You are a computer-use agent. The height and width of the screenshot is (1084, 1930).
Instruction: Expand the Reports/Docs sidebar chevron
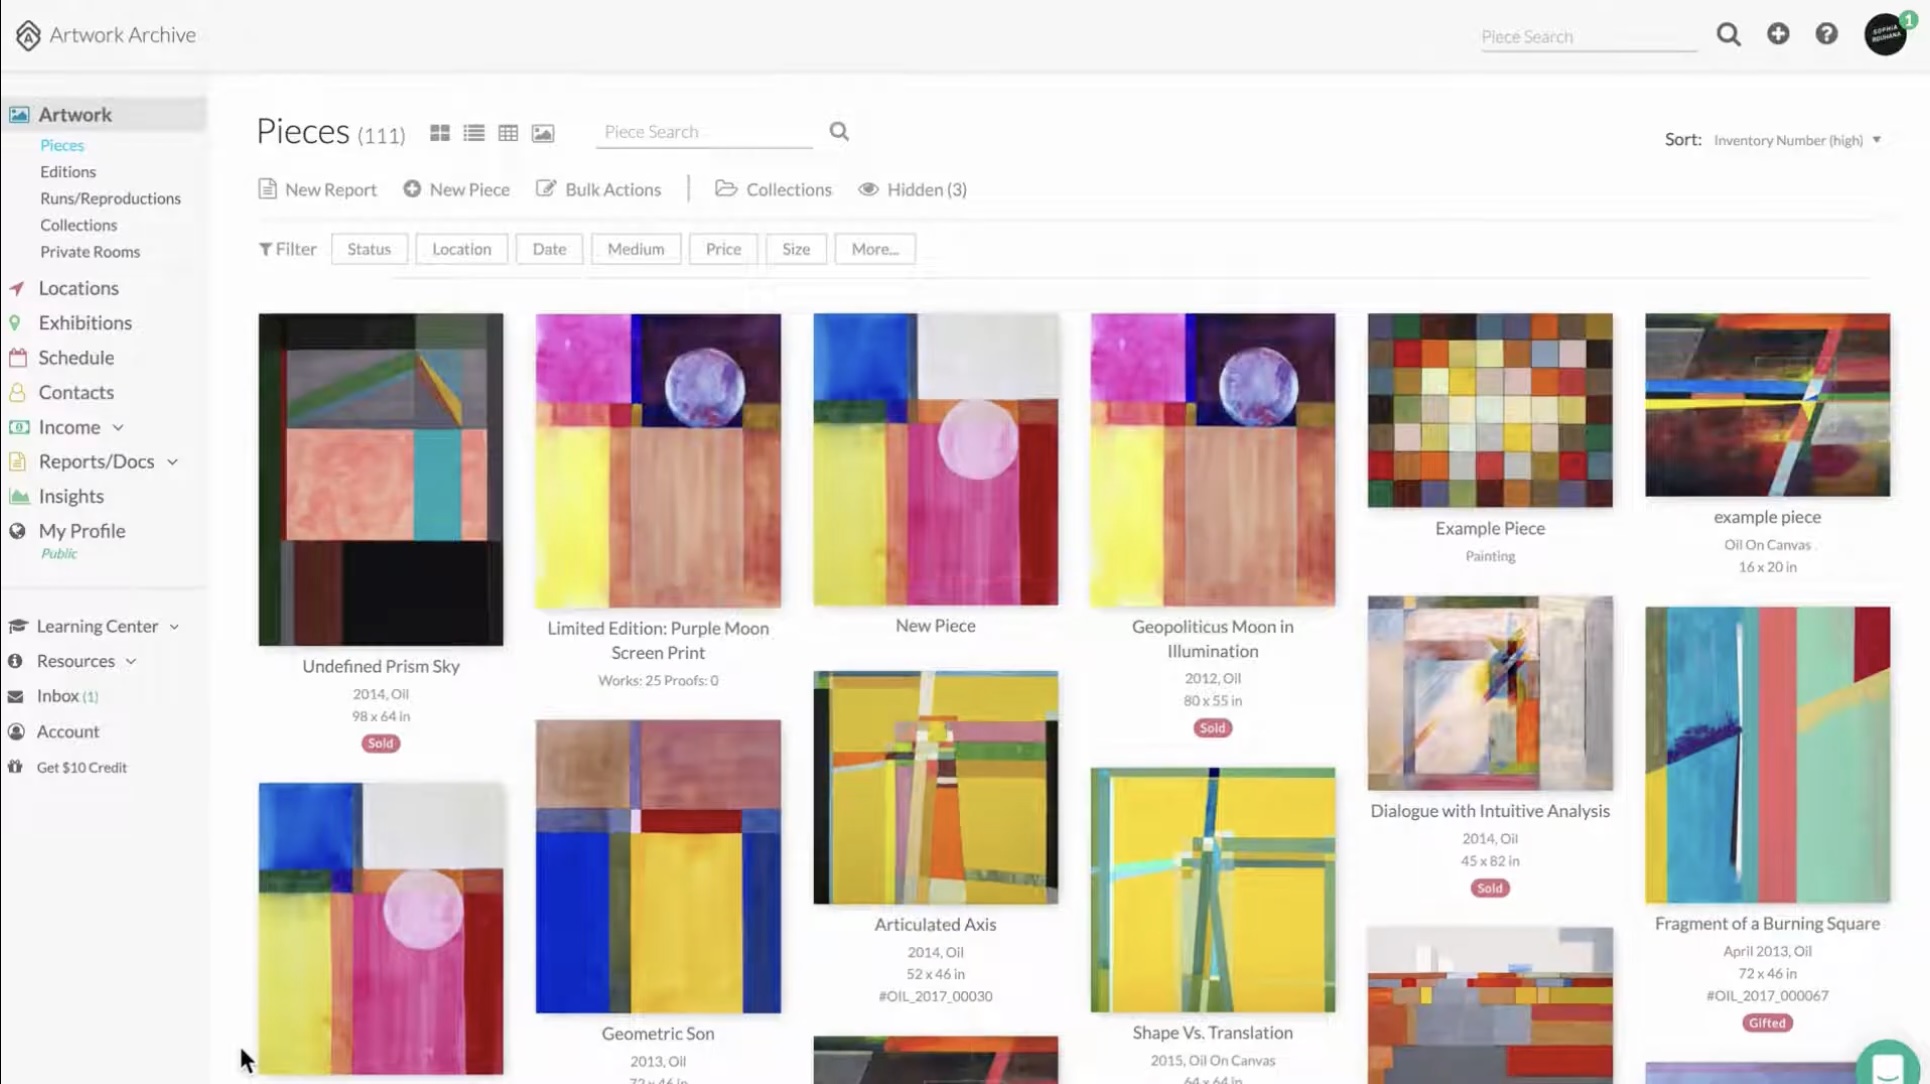[x=172, y=462]
